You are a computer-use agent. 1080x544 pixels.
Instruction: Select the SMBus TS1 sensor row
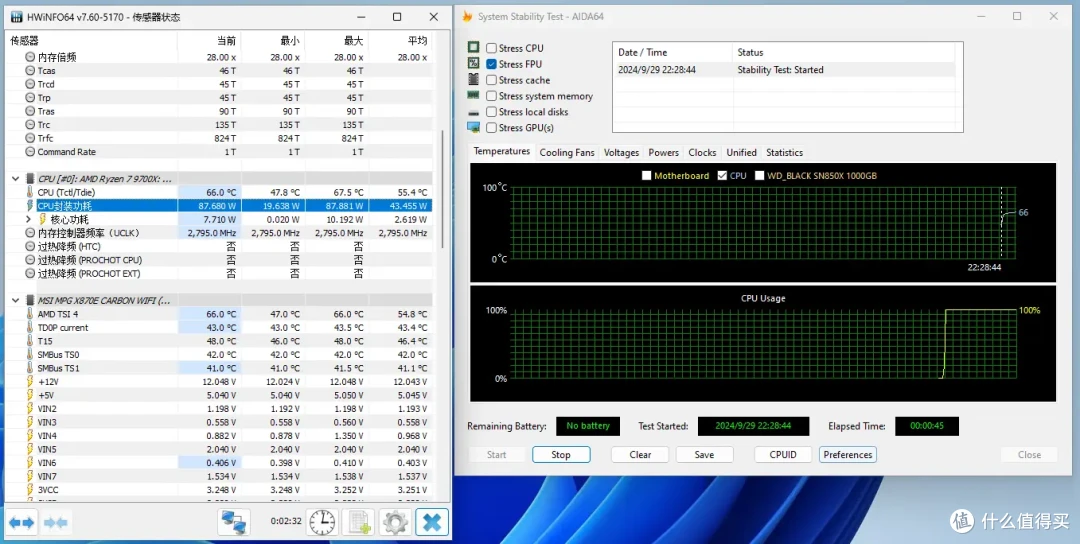coord(220,368)
